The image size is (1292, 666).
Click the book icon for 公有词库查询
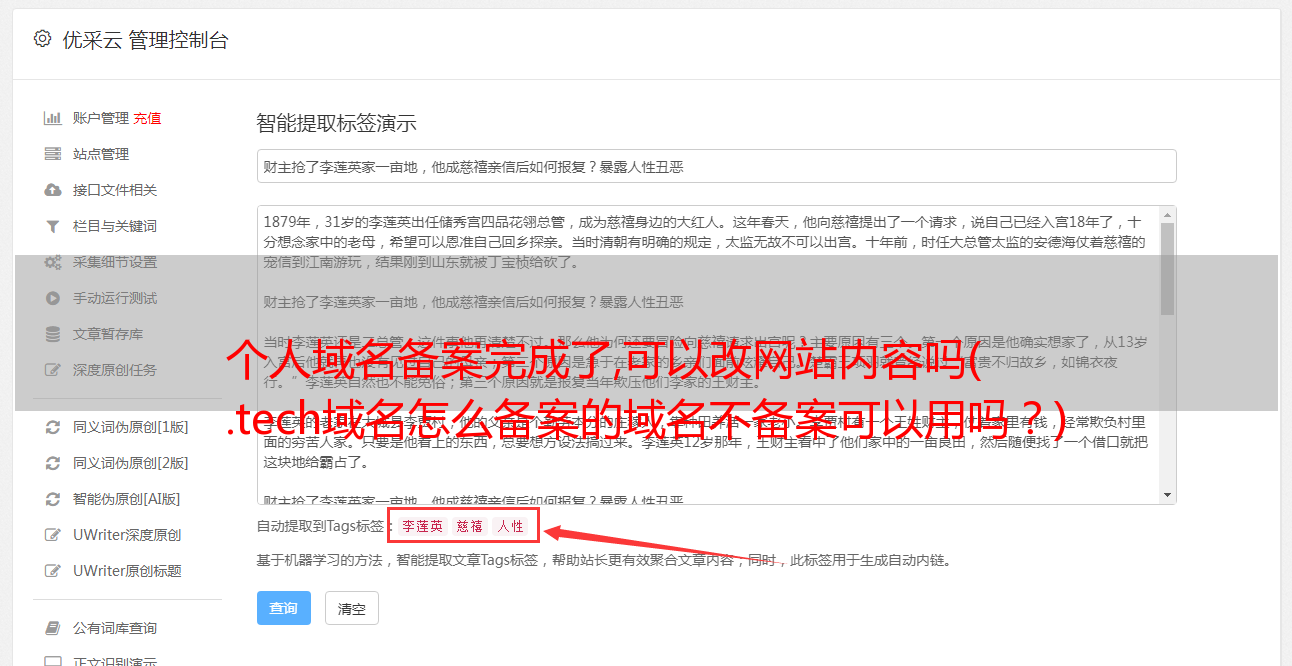point(53,628)
